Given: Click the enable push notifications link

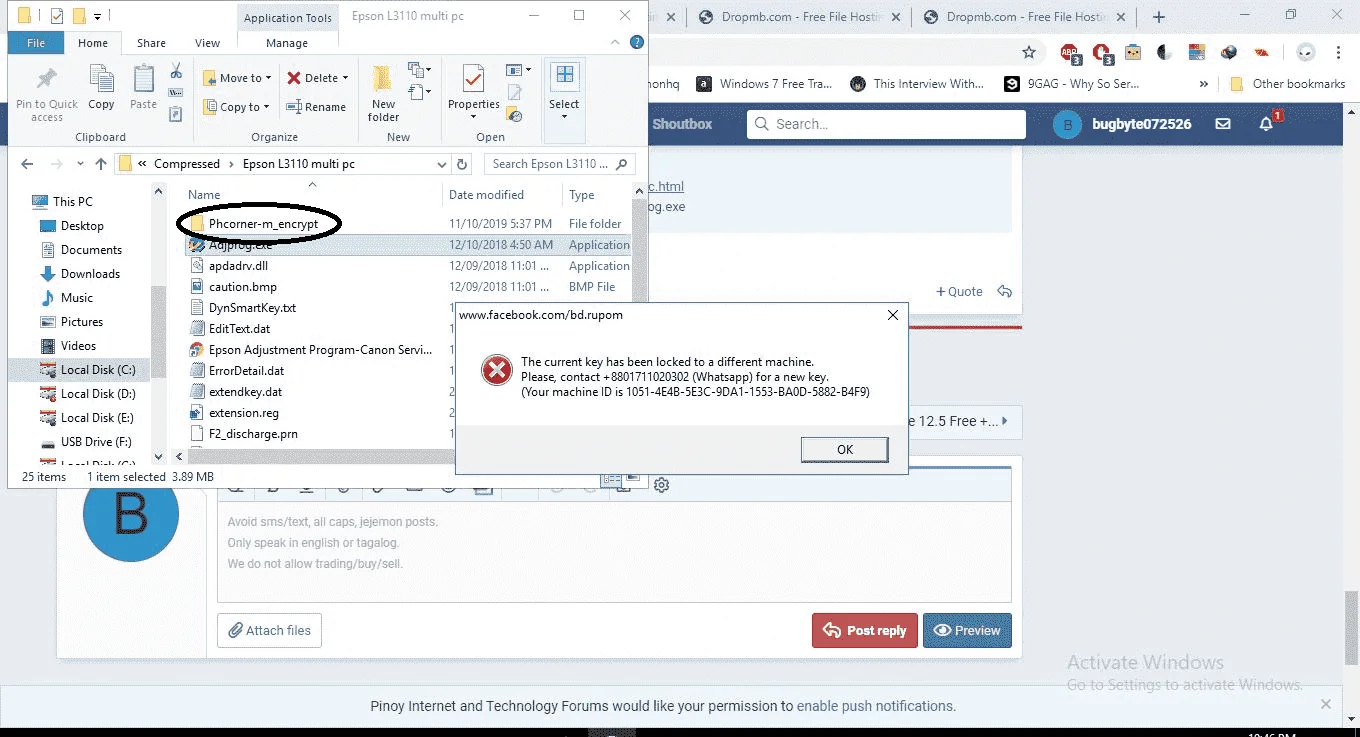Looking at the screenshot, I should click(x=876, y=706).
